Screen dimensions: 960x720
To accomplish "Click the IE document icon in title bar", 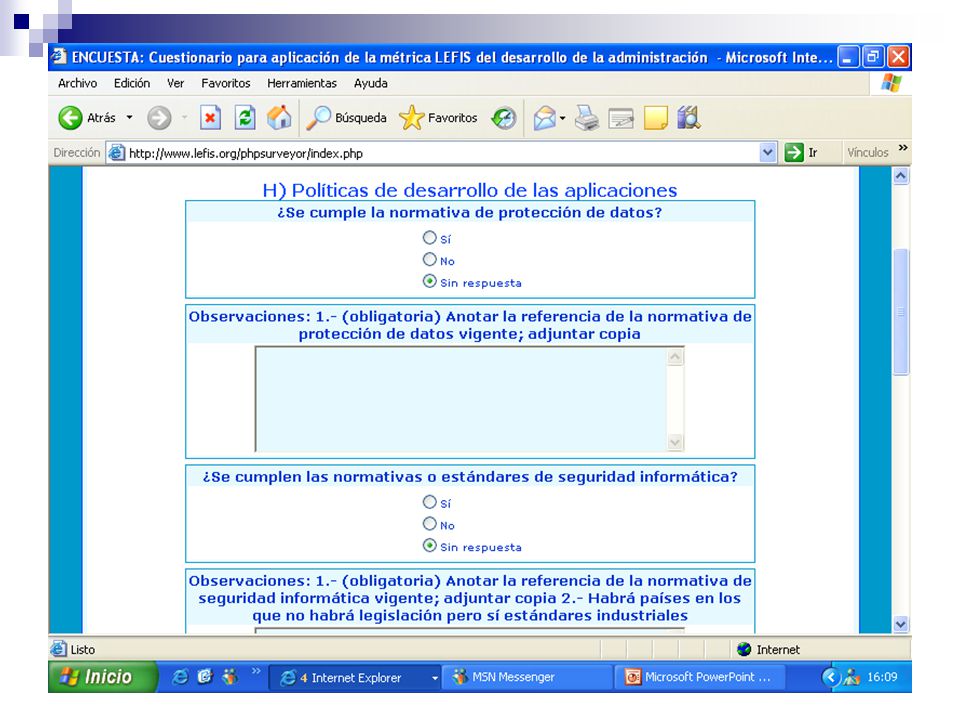I will point(59,56).
